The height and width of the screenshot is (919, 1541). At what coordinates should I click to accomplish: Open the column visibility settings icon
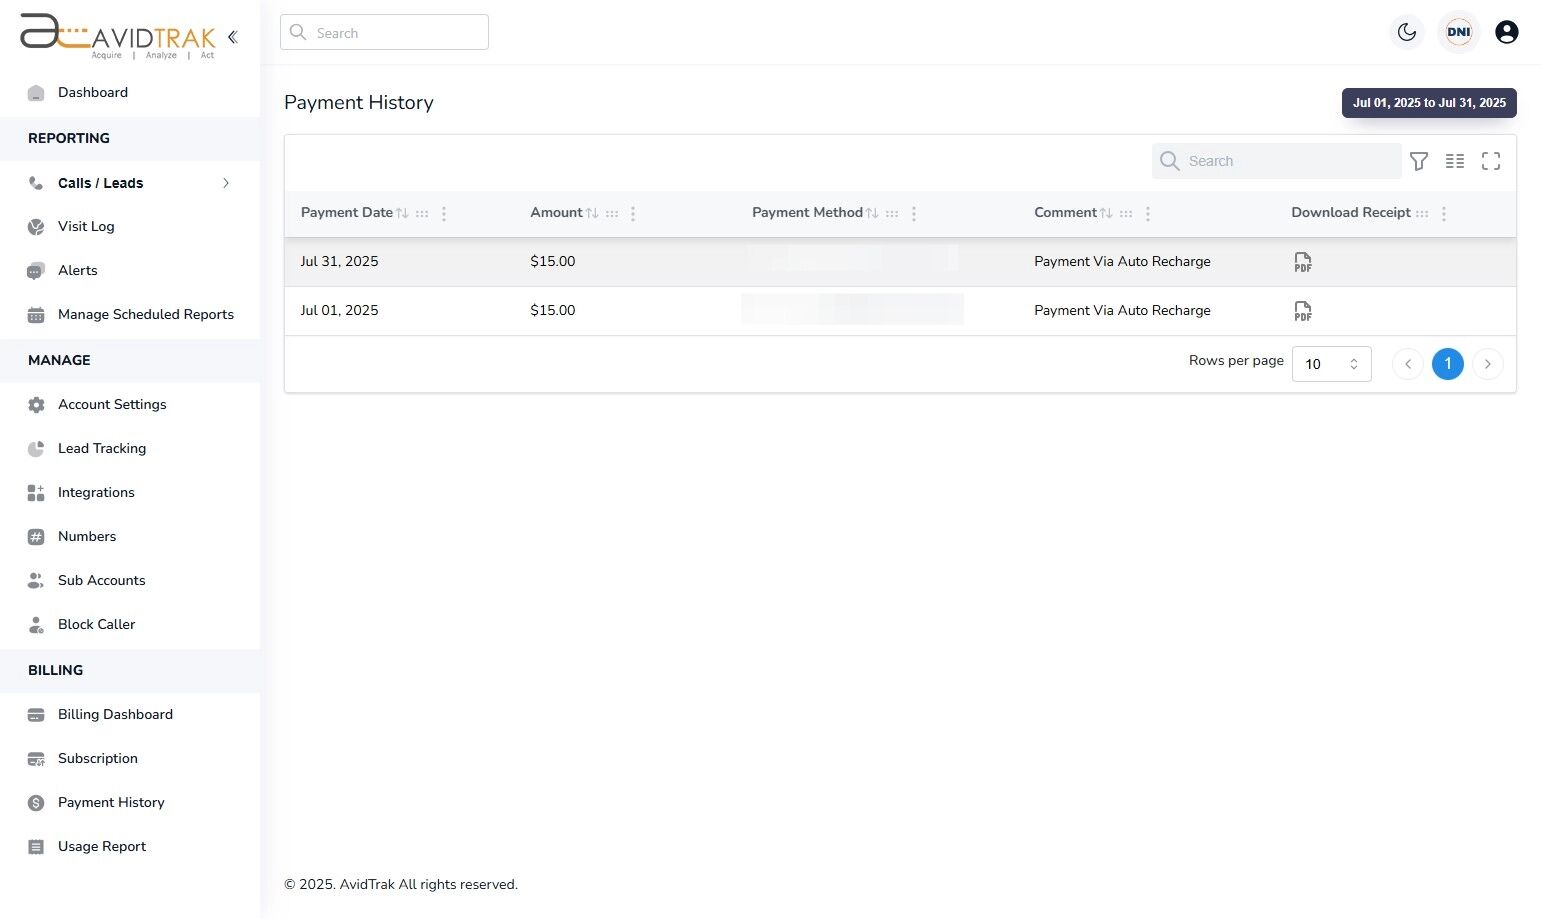1455,161
